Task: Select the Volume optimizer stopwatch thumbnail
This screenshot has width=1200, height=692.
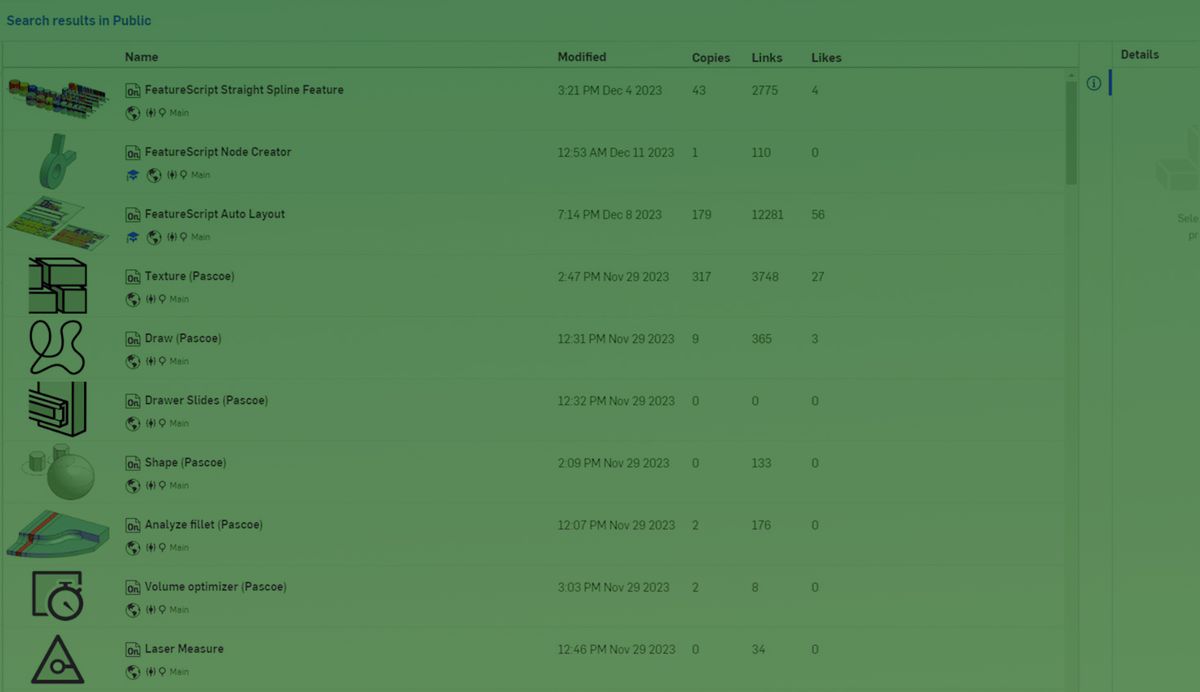Action: [x=58, y=596]
